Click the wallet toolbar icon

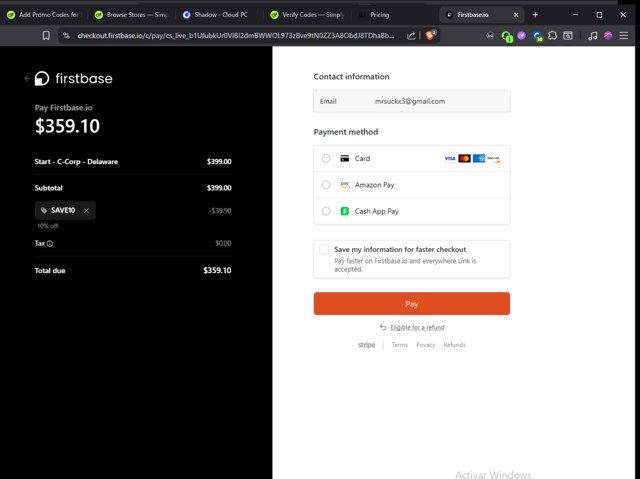pyautogui.click(x=568, y=35)
